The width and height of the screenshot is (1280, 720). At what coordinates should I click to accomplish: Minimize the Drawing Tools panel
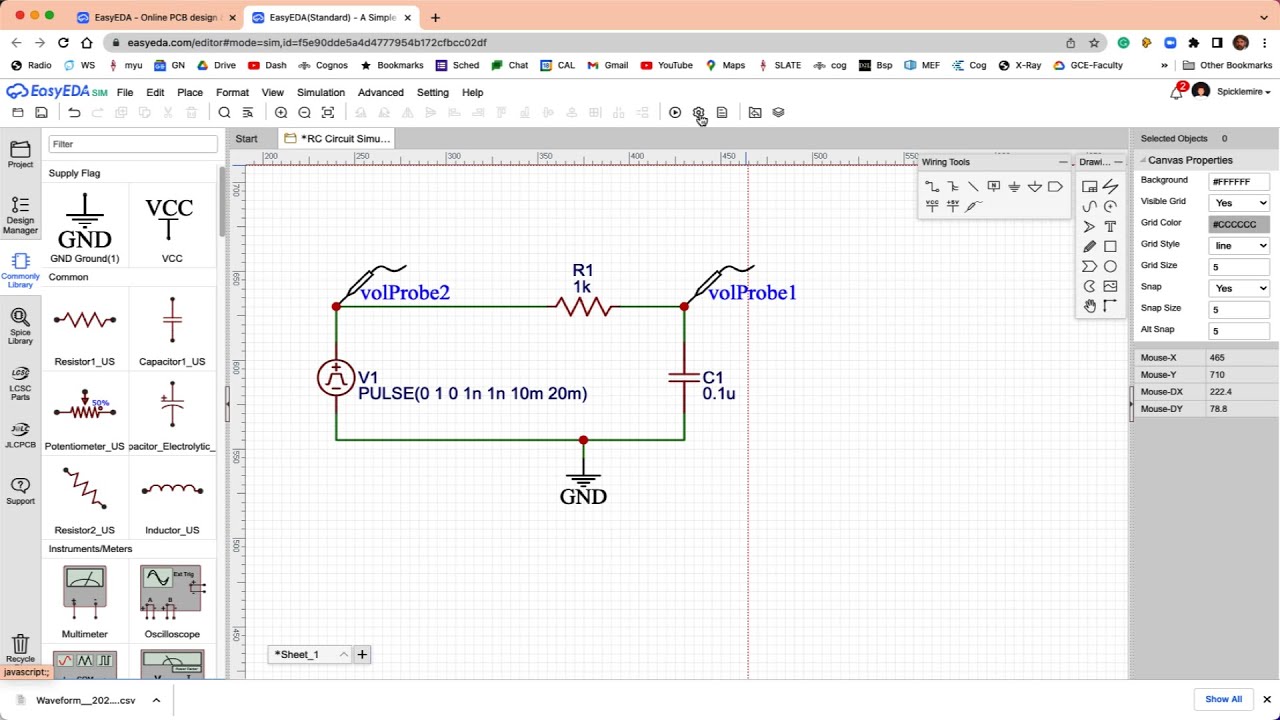(x=1118, y=162)
